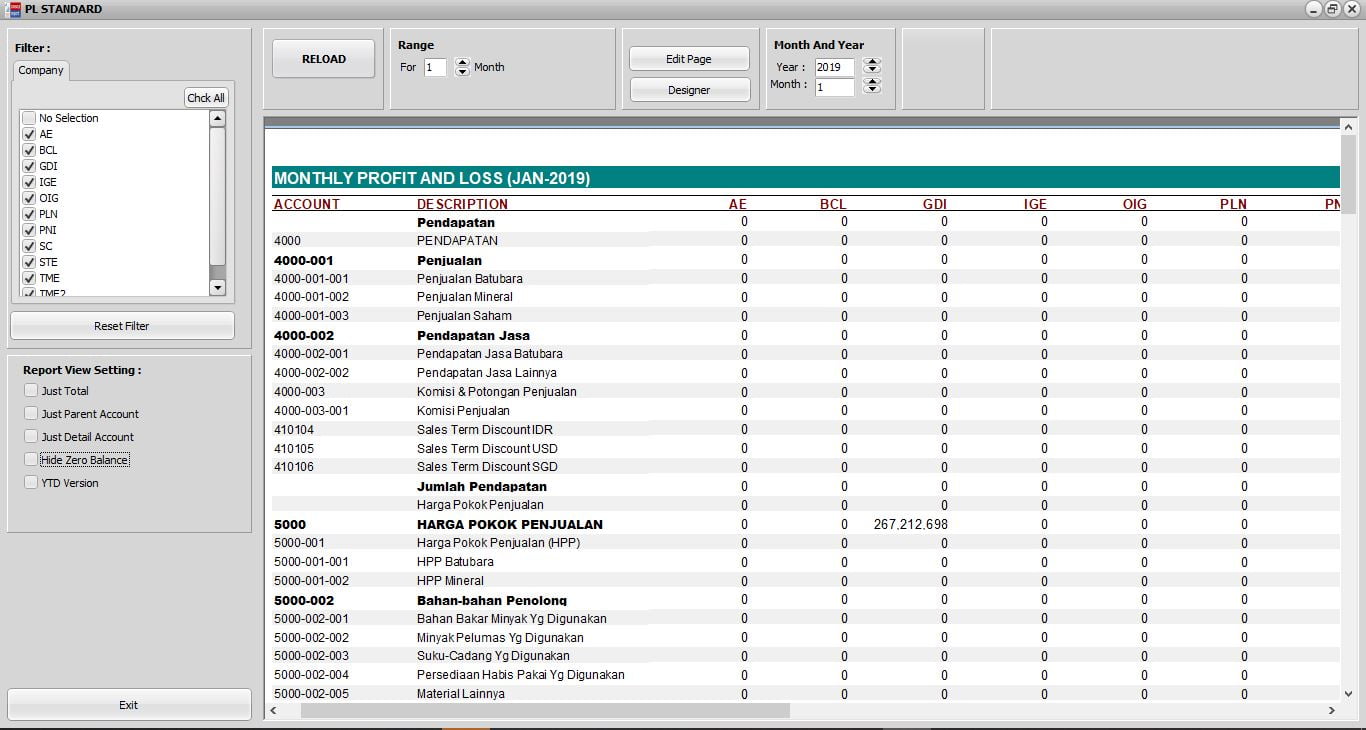Image resolution: width=1366 pixels, height=730 pixels.
Task: Click the MONTHLY PROFIT AND LOSS title
Action: (432, 179)
